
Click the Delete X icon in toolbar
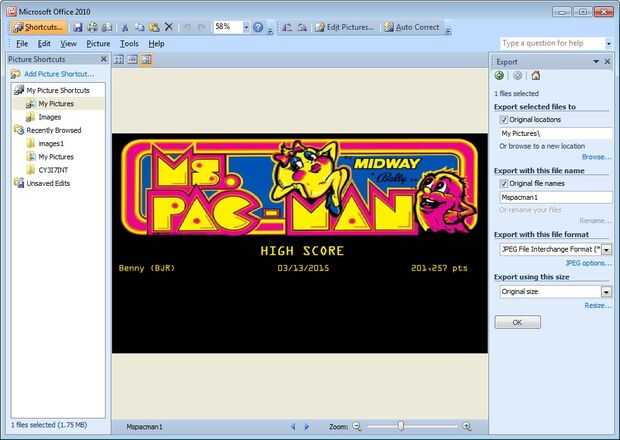168,27
